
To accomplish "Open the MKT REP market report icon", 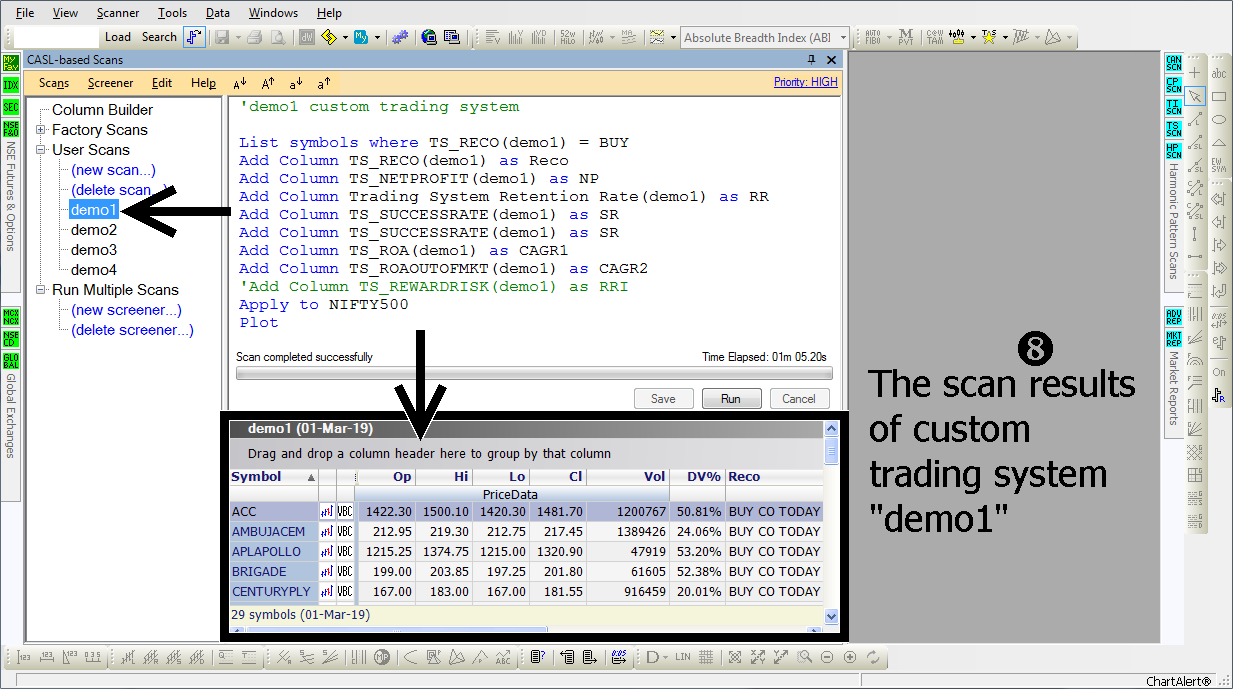I will click(x=1173, y=338).
